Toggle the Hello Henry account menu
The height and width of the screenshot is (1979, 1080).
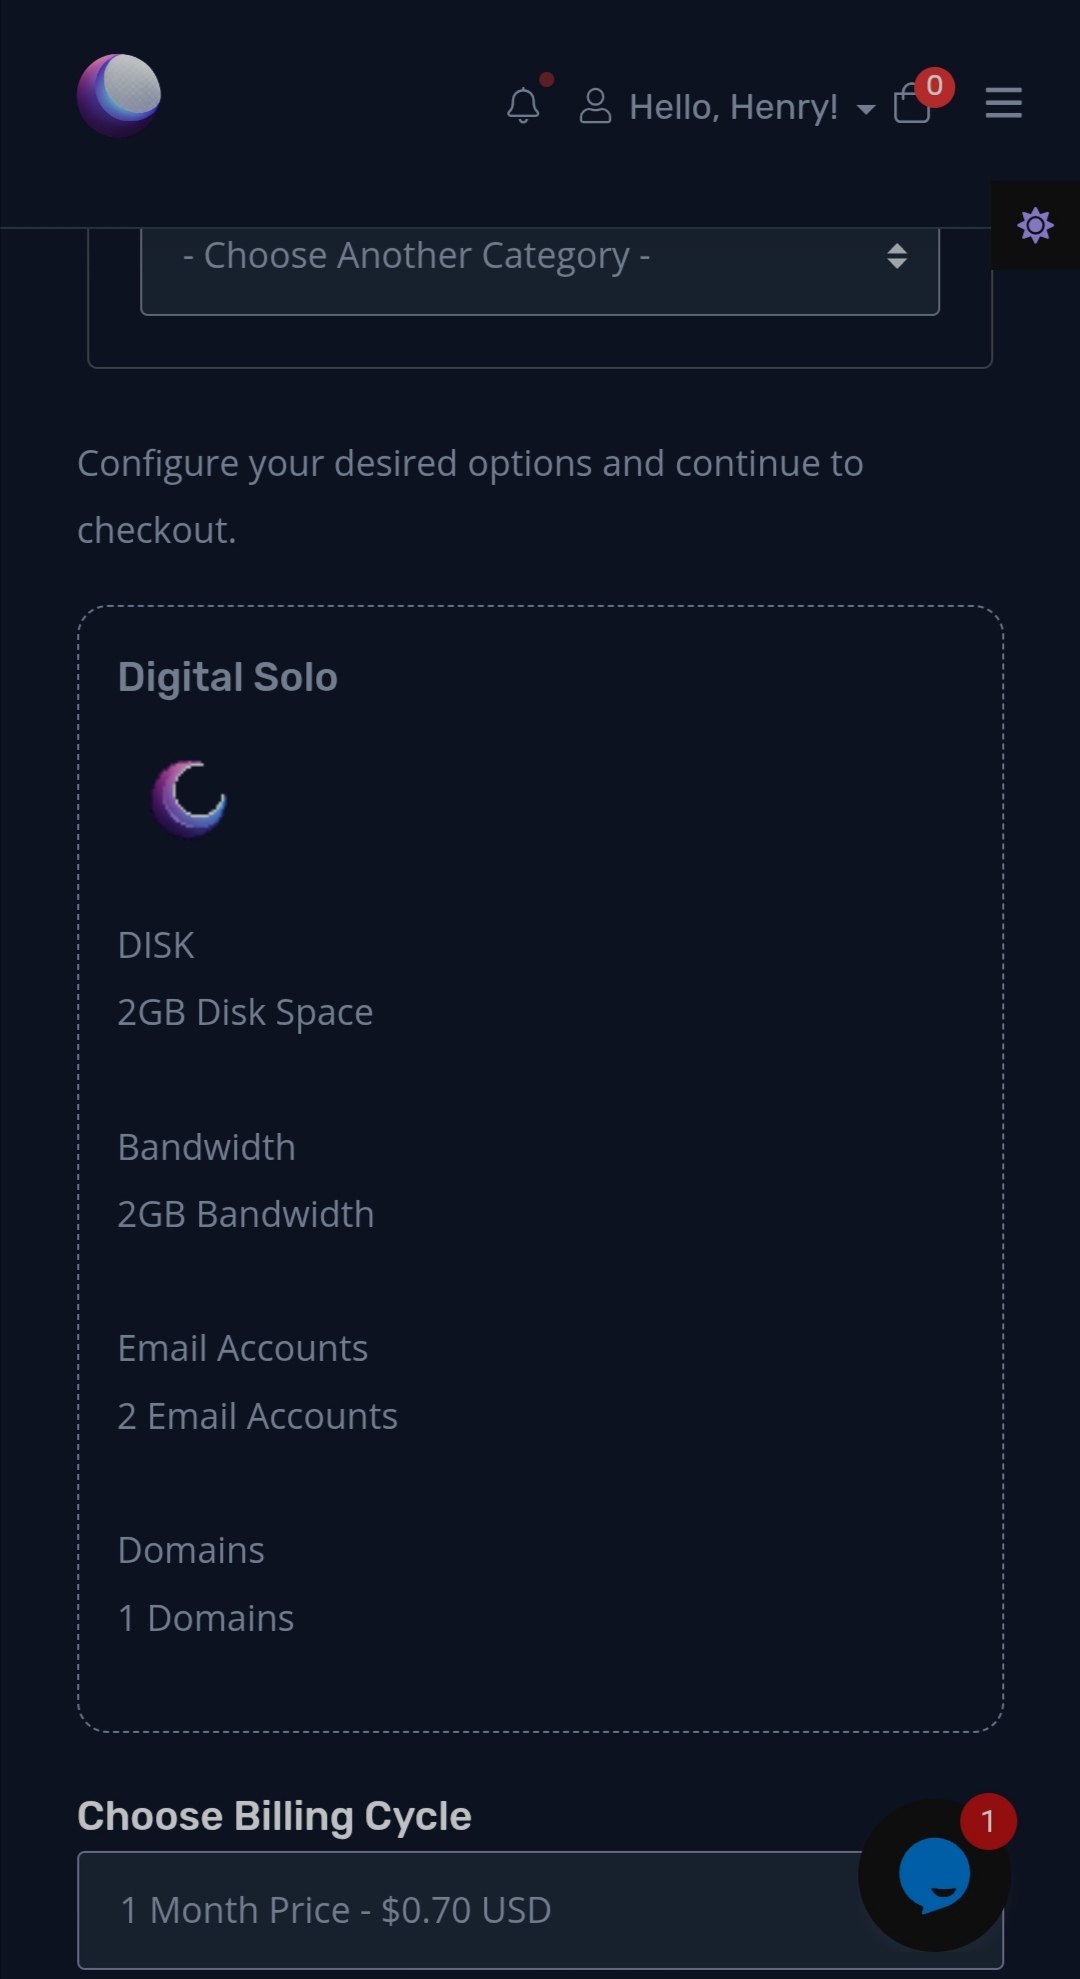(735, 107)
